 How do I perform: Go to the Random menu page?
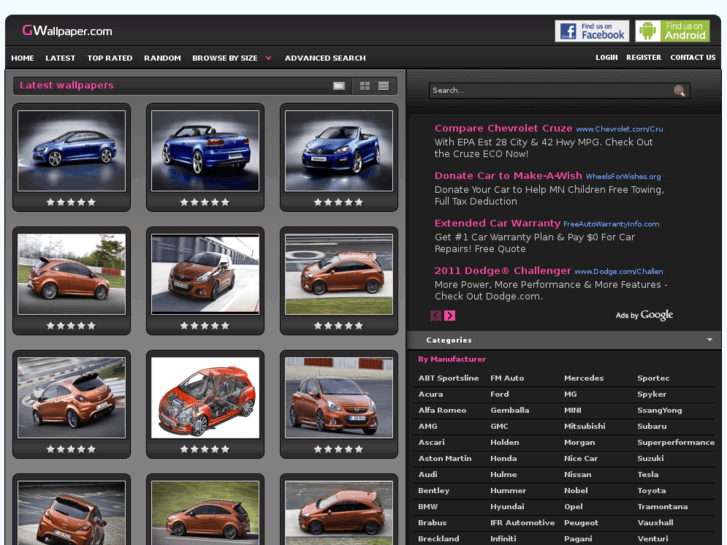pos(162,58)
